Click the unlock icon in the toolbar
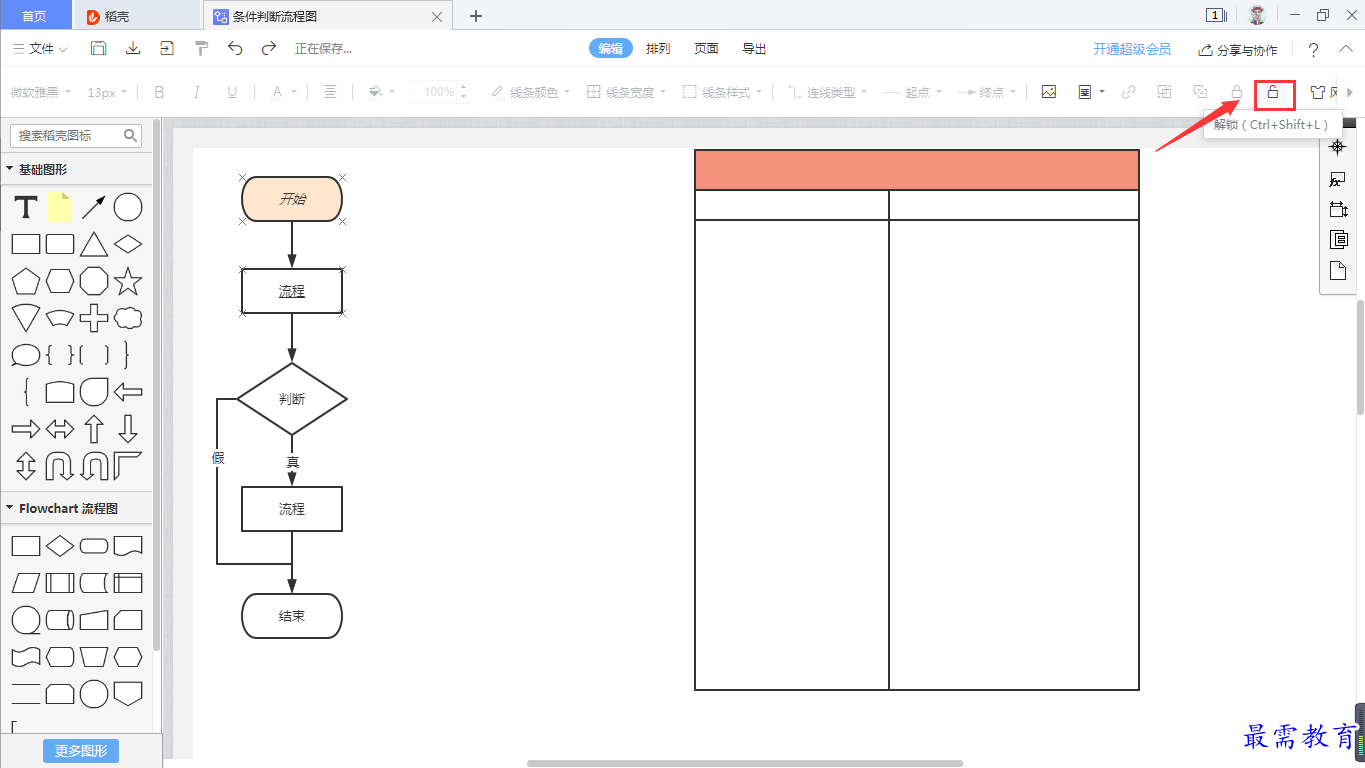 pyautogui.click(x=1273, y=92)
